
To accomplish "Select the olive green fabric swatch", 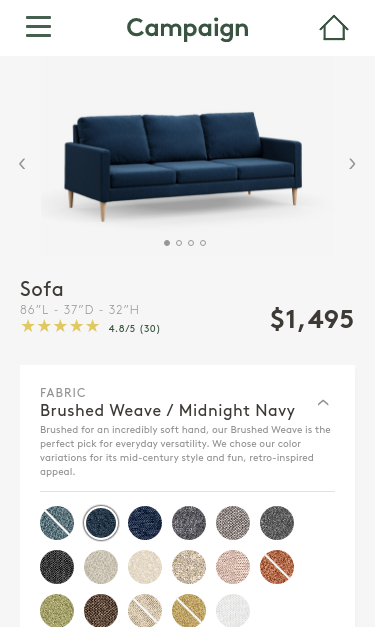I will (57, 611).
